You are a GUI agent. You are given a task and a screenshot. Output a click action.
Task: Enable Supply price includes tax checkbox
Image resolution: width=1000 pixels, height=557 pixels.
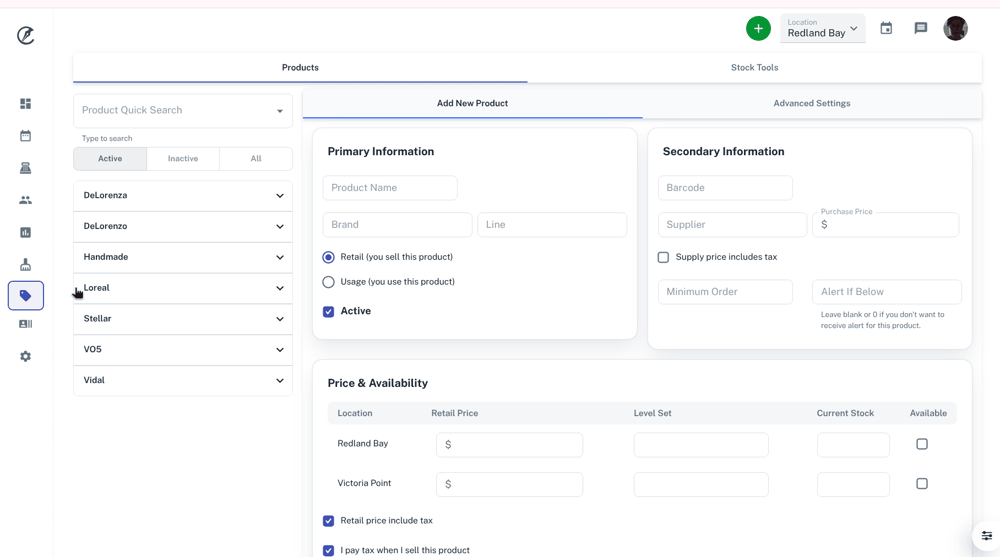tap(663, 257)
